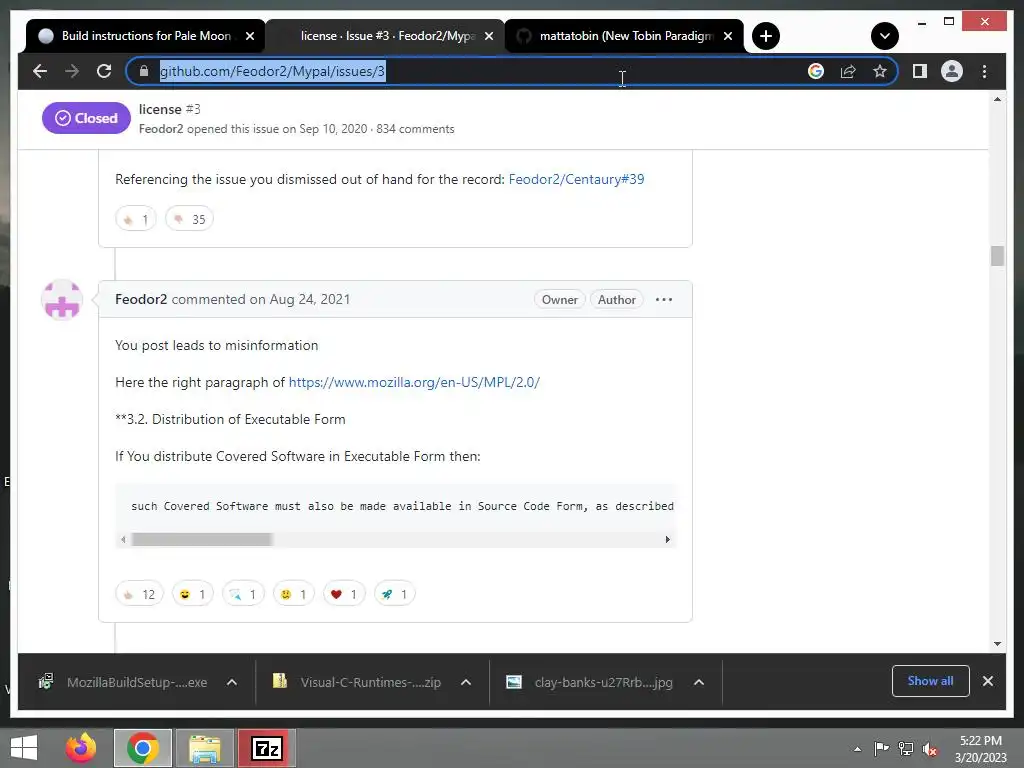Reload the current GitHub page
Viewport: 1024px width, 768px height.
[104, 71]
